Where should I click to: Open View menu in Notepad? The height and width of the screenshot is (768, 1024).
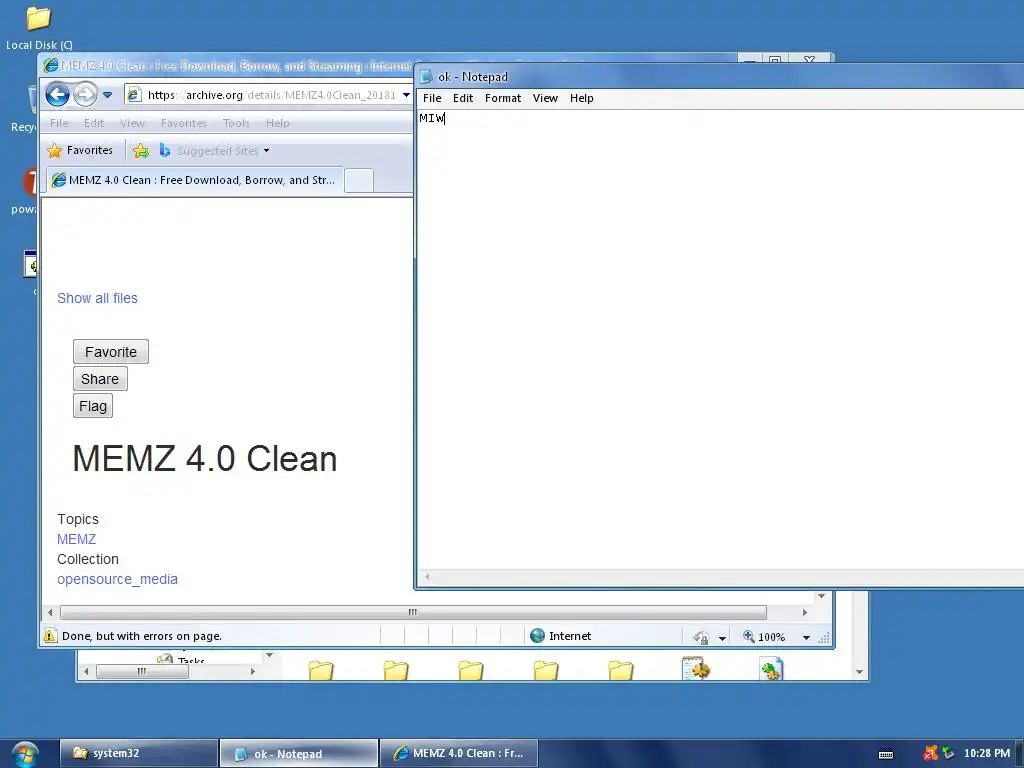coord(545,98)
